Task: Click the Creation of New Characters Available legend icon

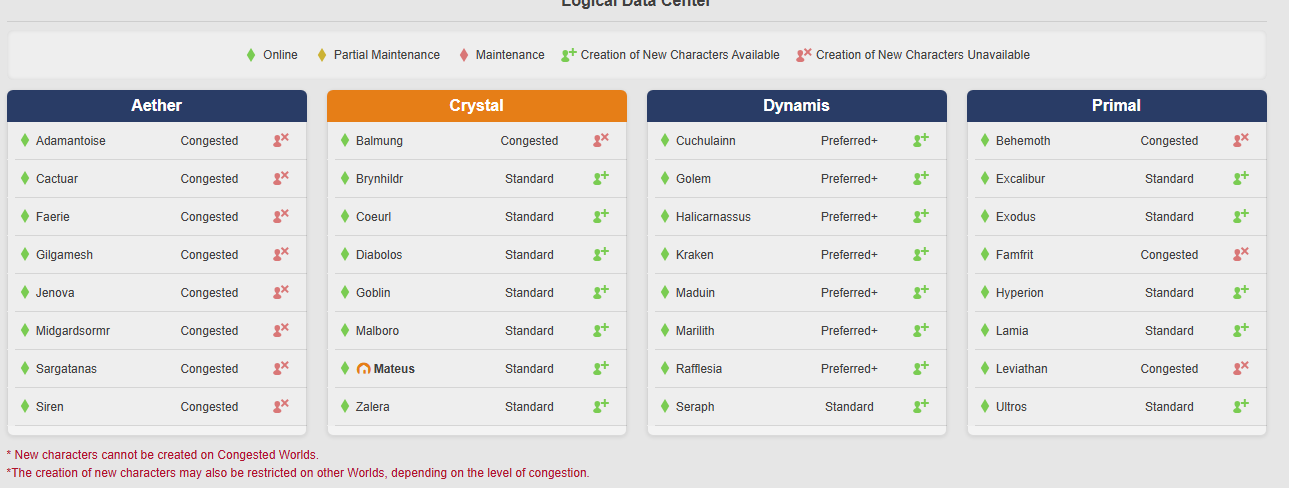Action: (x=569, y=54)
